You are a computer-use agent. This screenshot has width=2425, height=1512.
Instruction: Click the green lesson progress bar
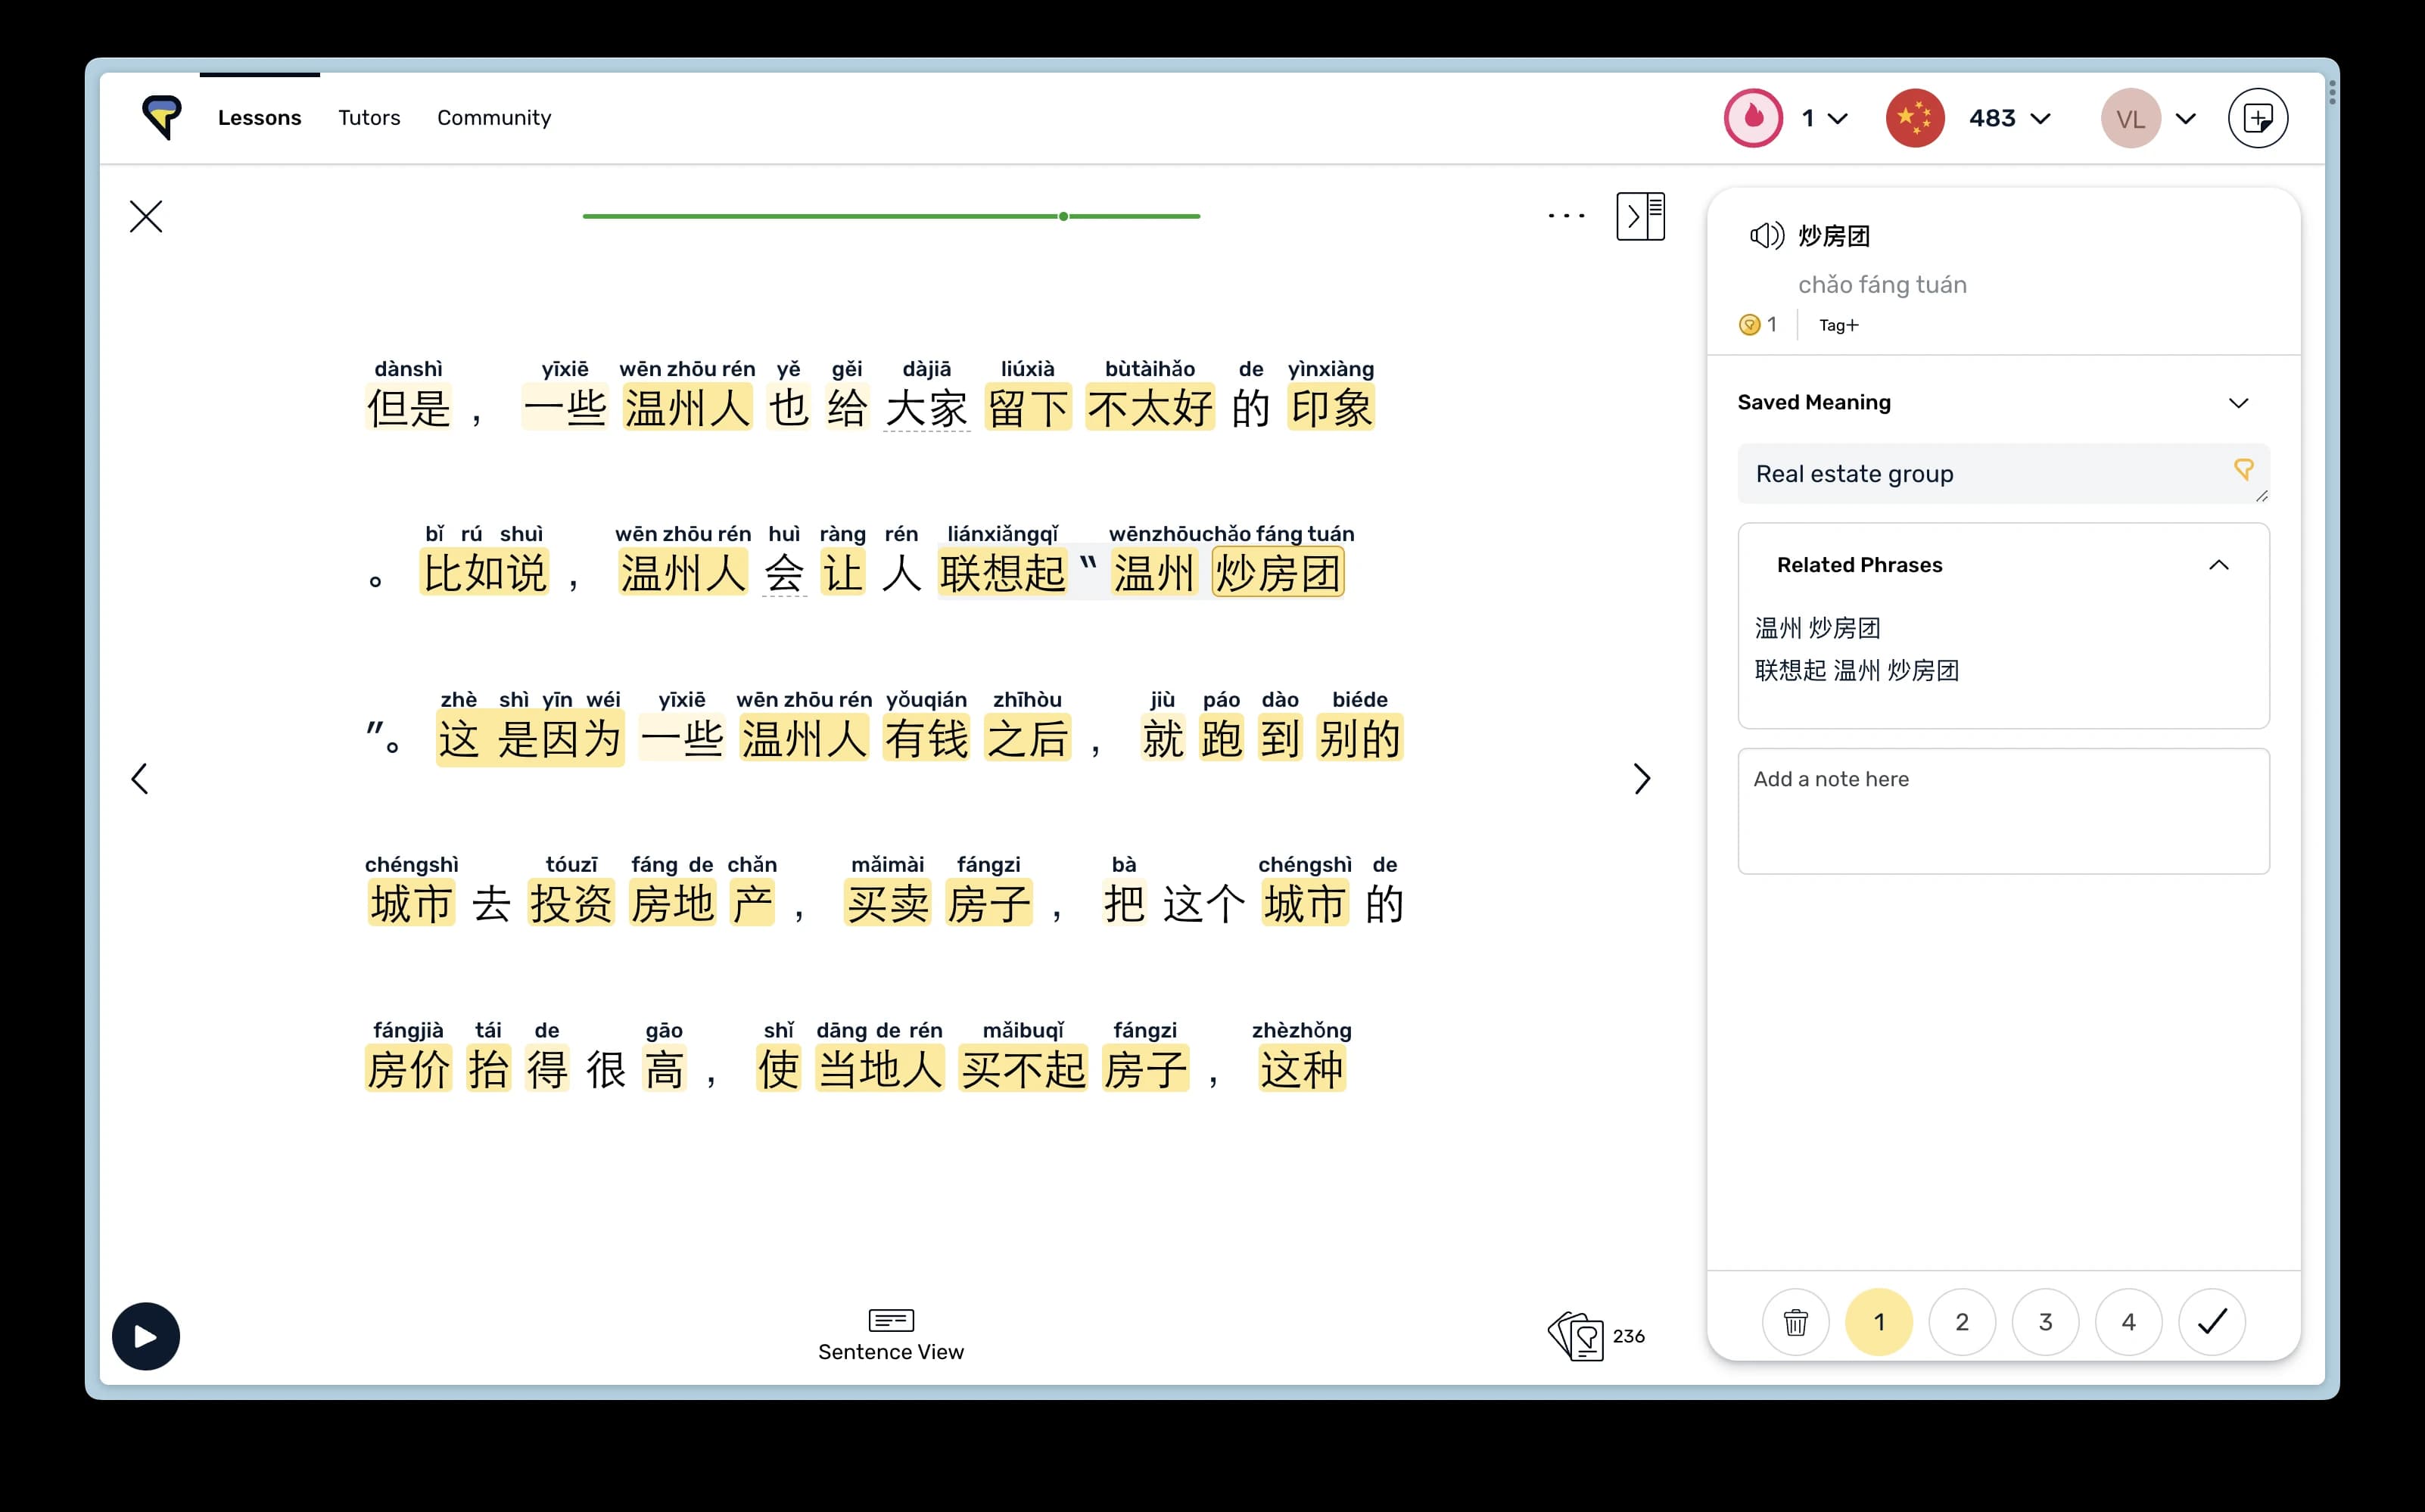[x=890, y=216]
